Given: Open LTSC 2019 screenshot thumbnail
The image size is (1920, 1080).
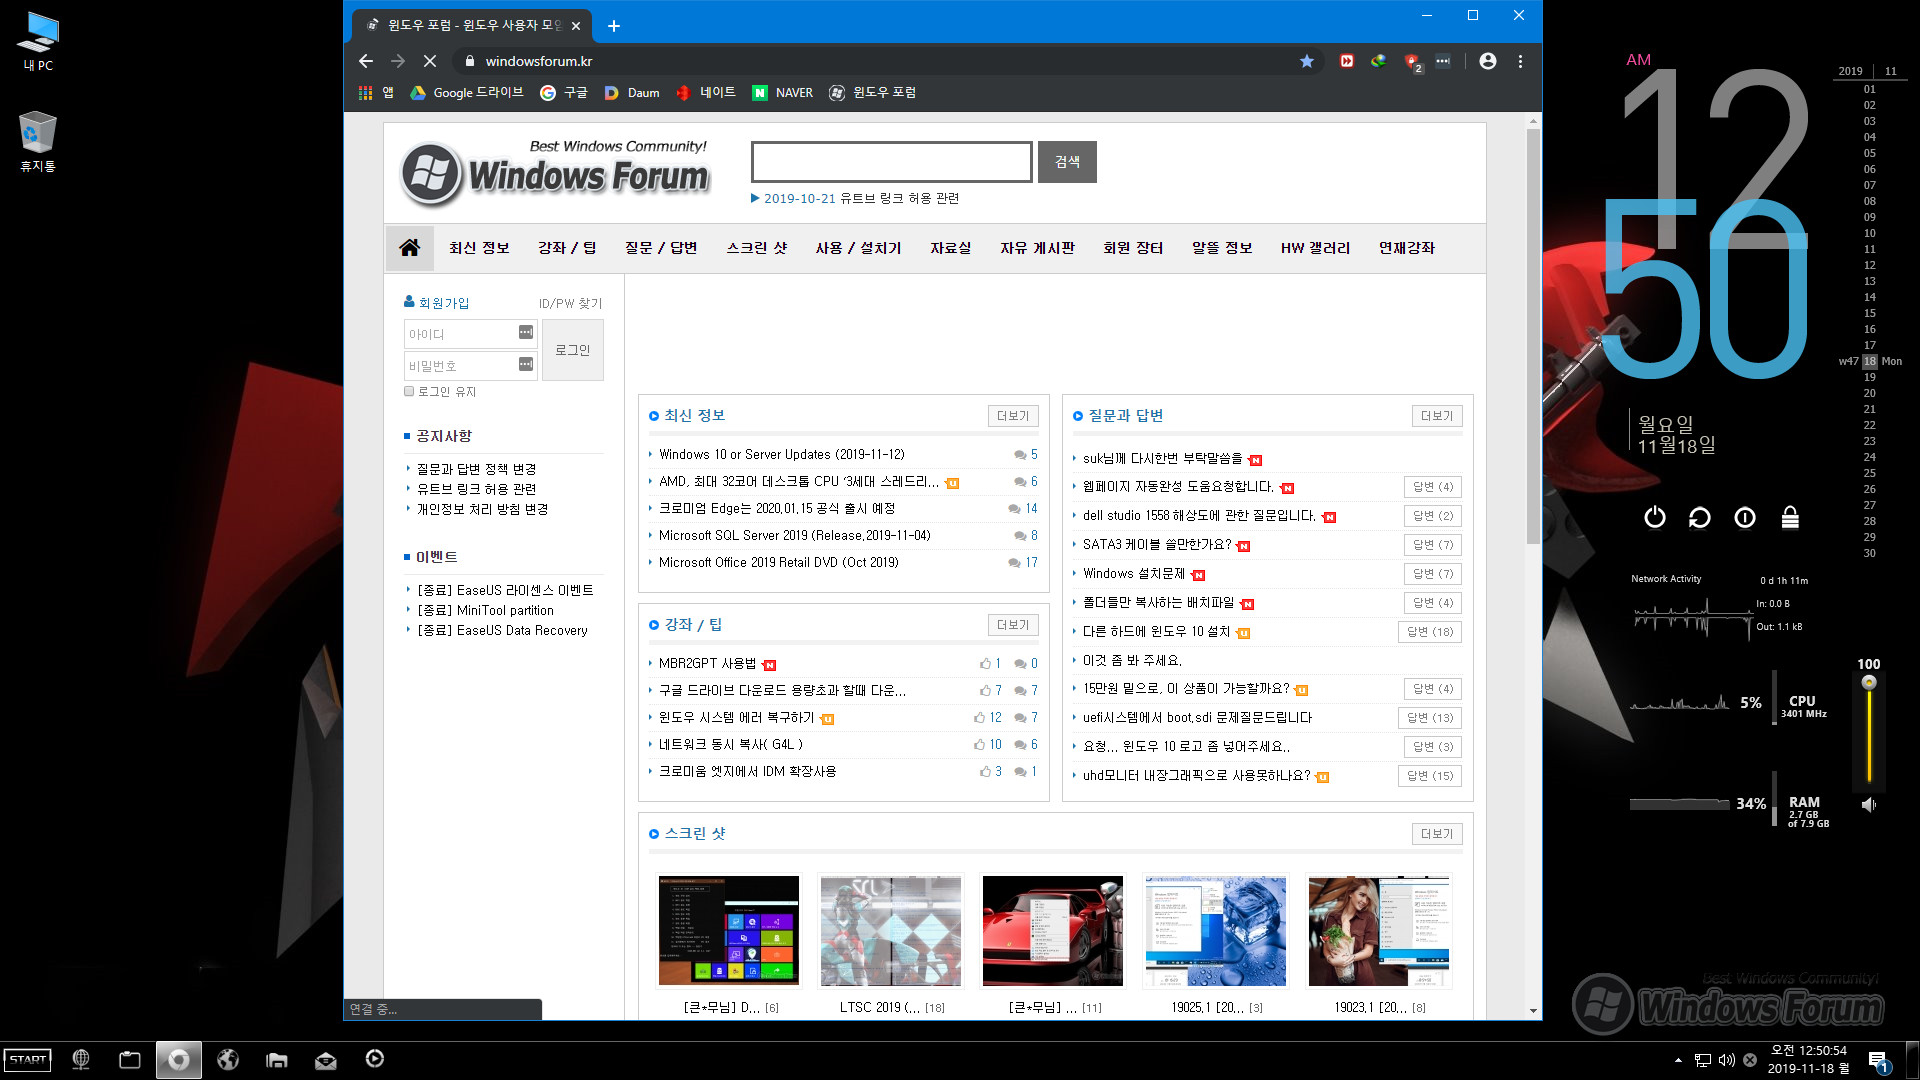Looking at the screenshot, I should [x=890, y=931].
